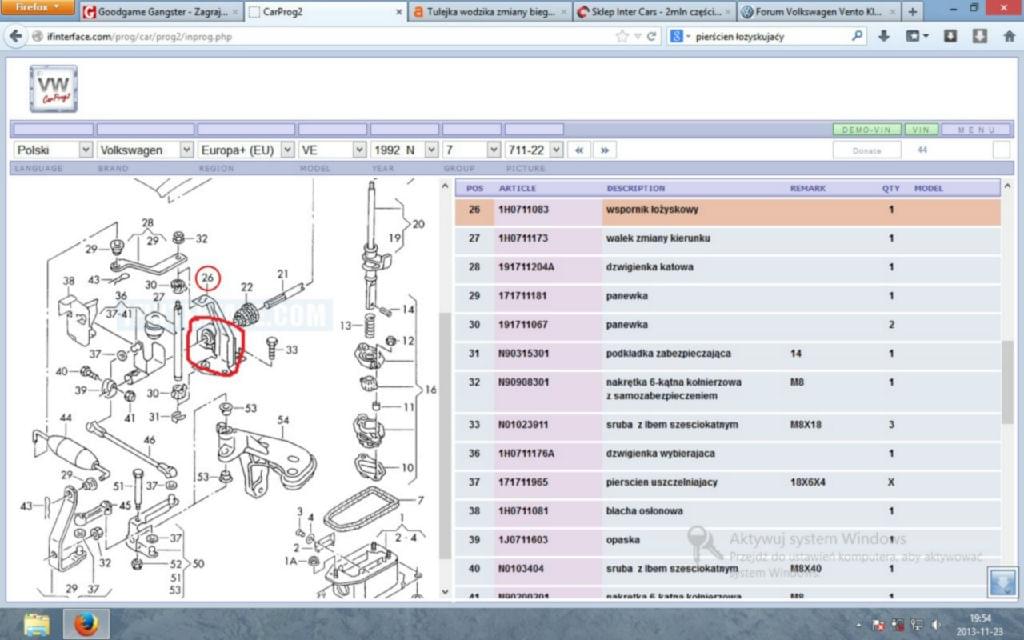Click description 'podkladka zabezpieczająca'

(x=668, y=353)
